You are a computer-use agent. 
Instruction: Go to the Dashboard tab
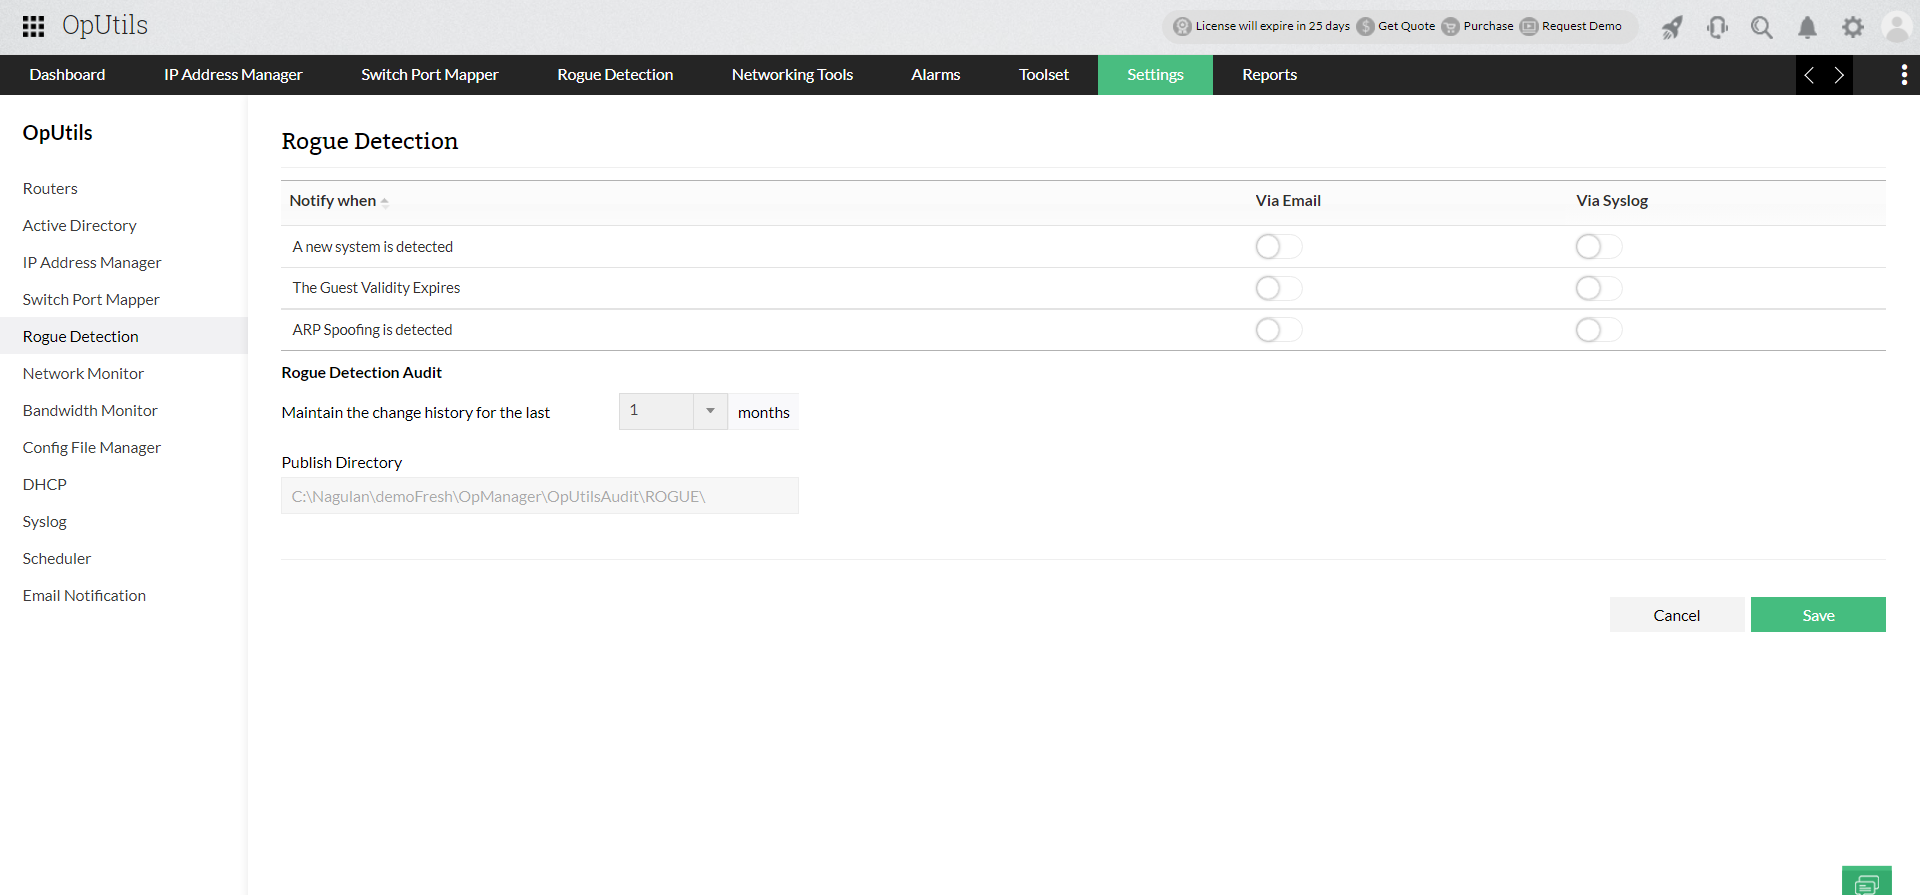coord(67,75)
